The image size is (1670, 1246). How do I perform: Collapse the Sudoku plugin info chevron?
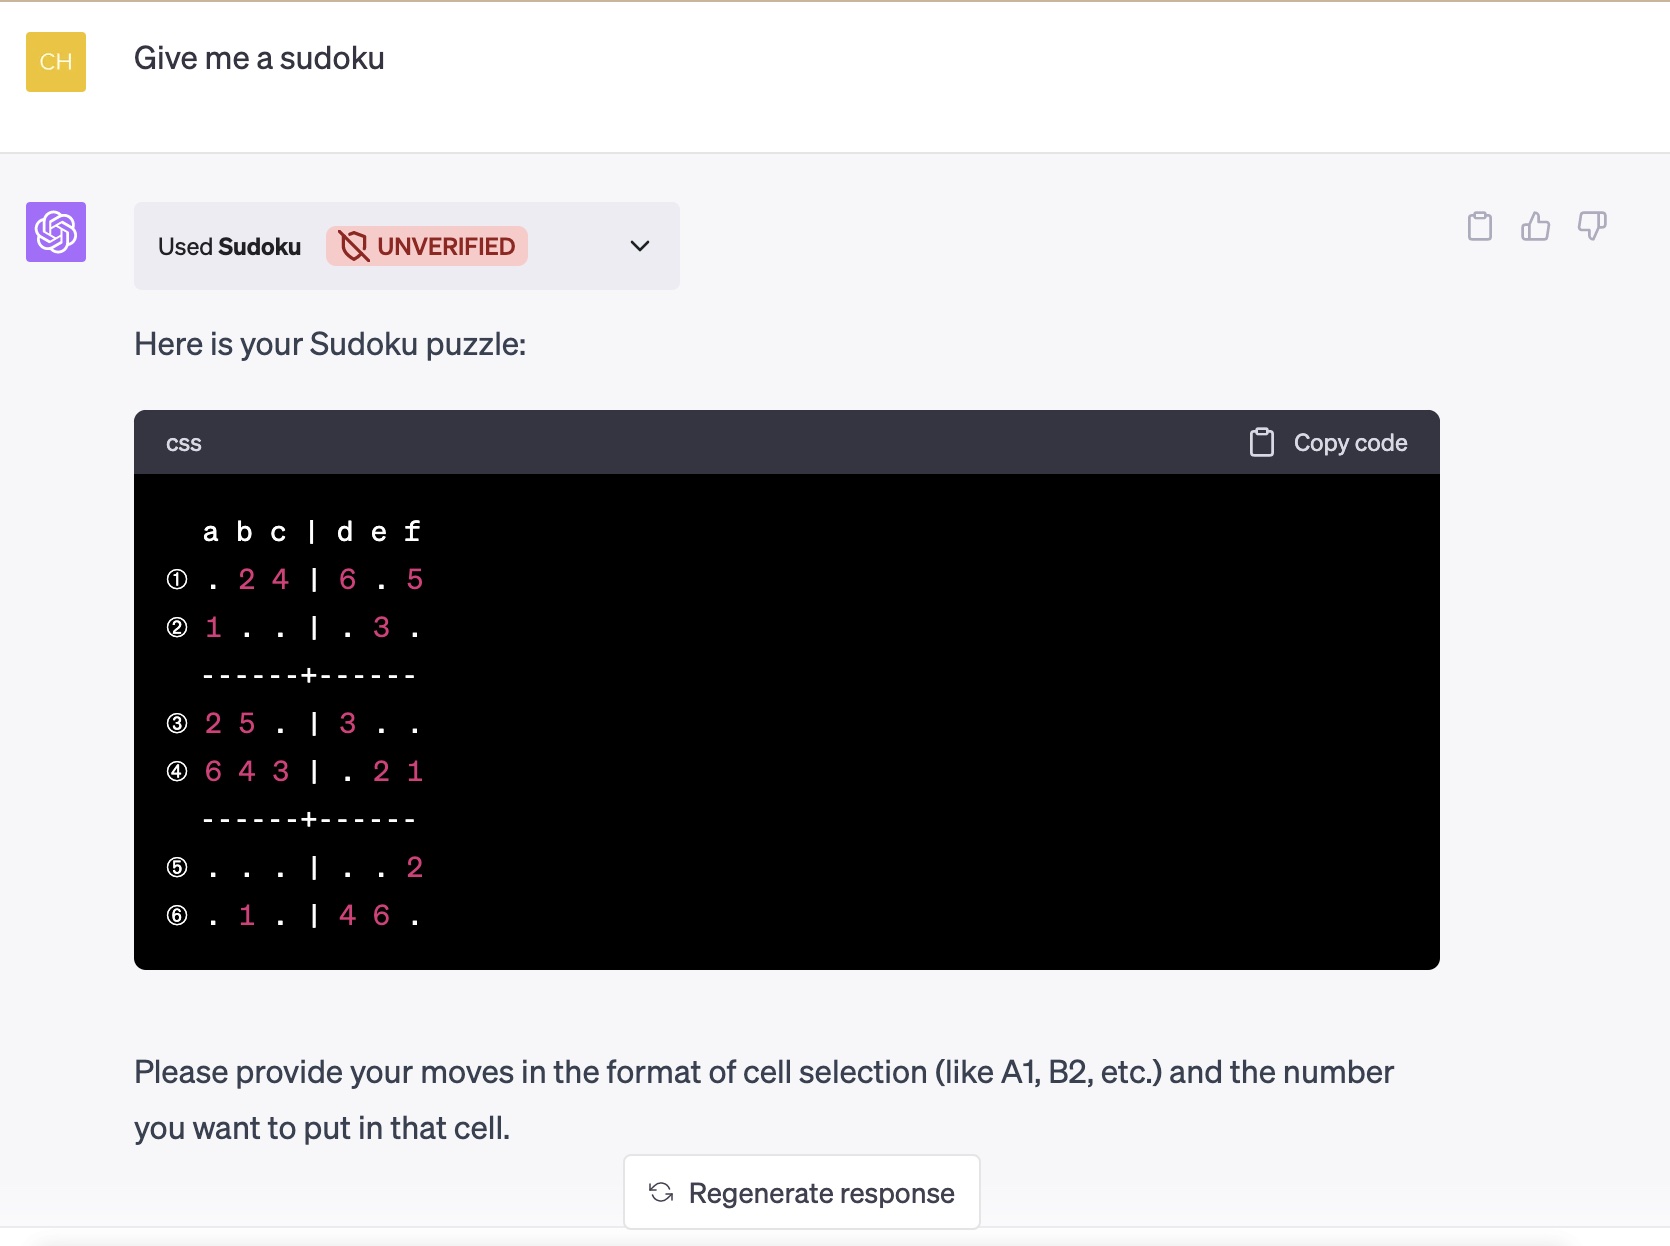click(x=640, y=246)
